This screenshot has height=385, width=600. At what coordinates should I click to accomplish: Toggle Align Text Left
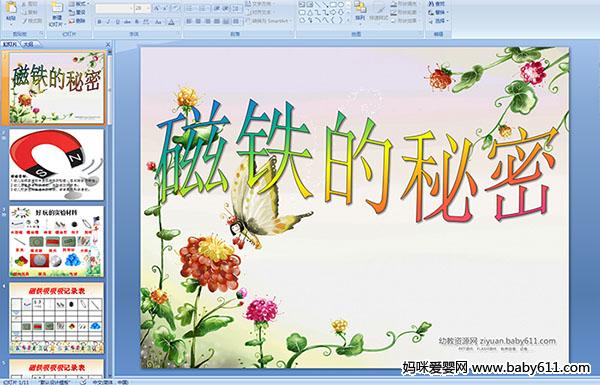point(189,21)
